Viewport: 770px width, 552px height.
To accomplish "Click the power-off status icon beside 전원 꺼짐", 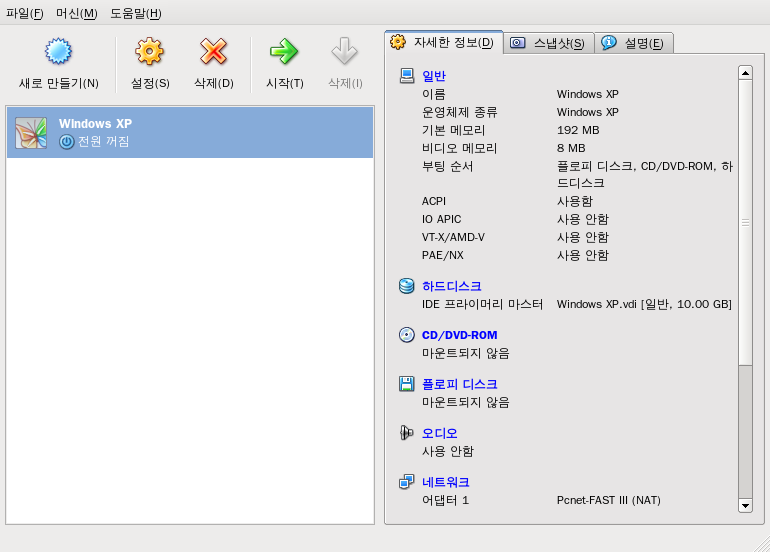I will (x=66, y=142).
